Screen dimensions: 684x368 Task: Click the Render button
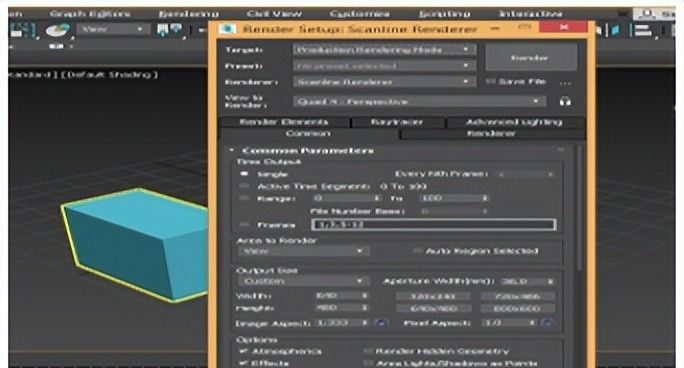531,58
